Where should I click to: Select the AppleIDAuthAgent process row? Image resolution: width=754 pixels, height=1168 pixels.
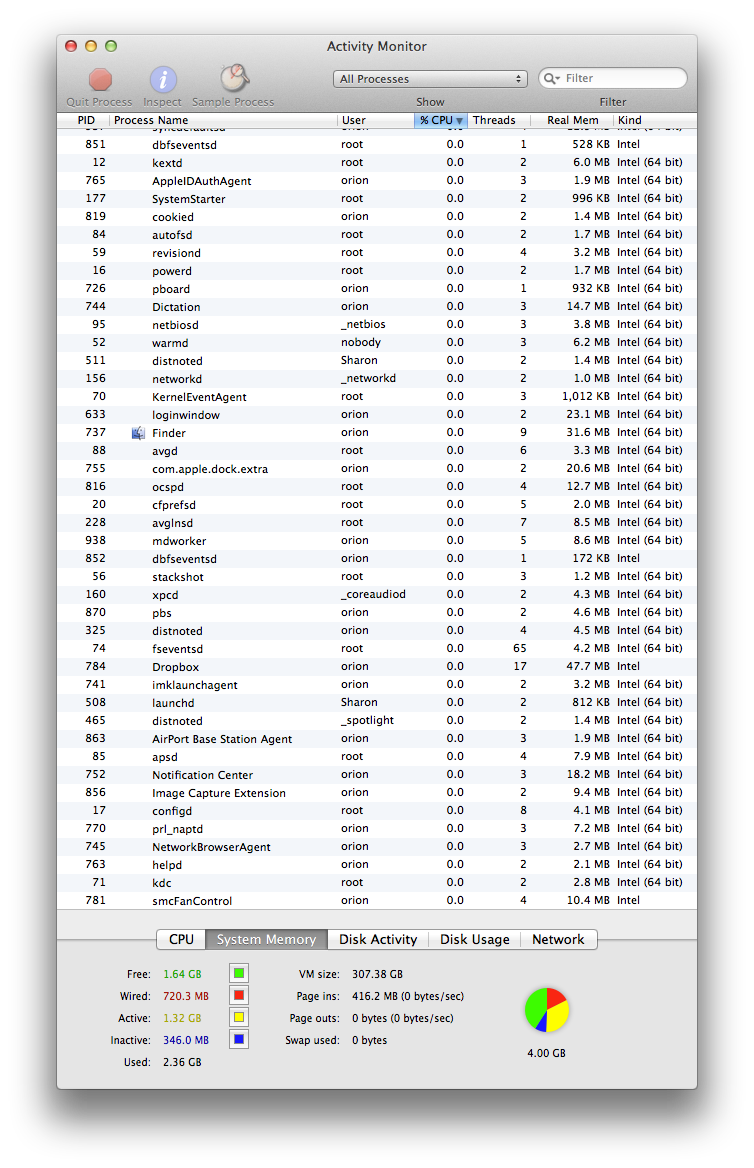click(x=377, y=180)
